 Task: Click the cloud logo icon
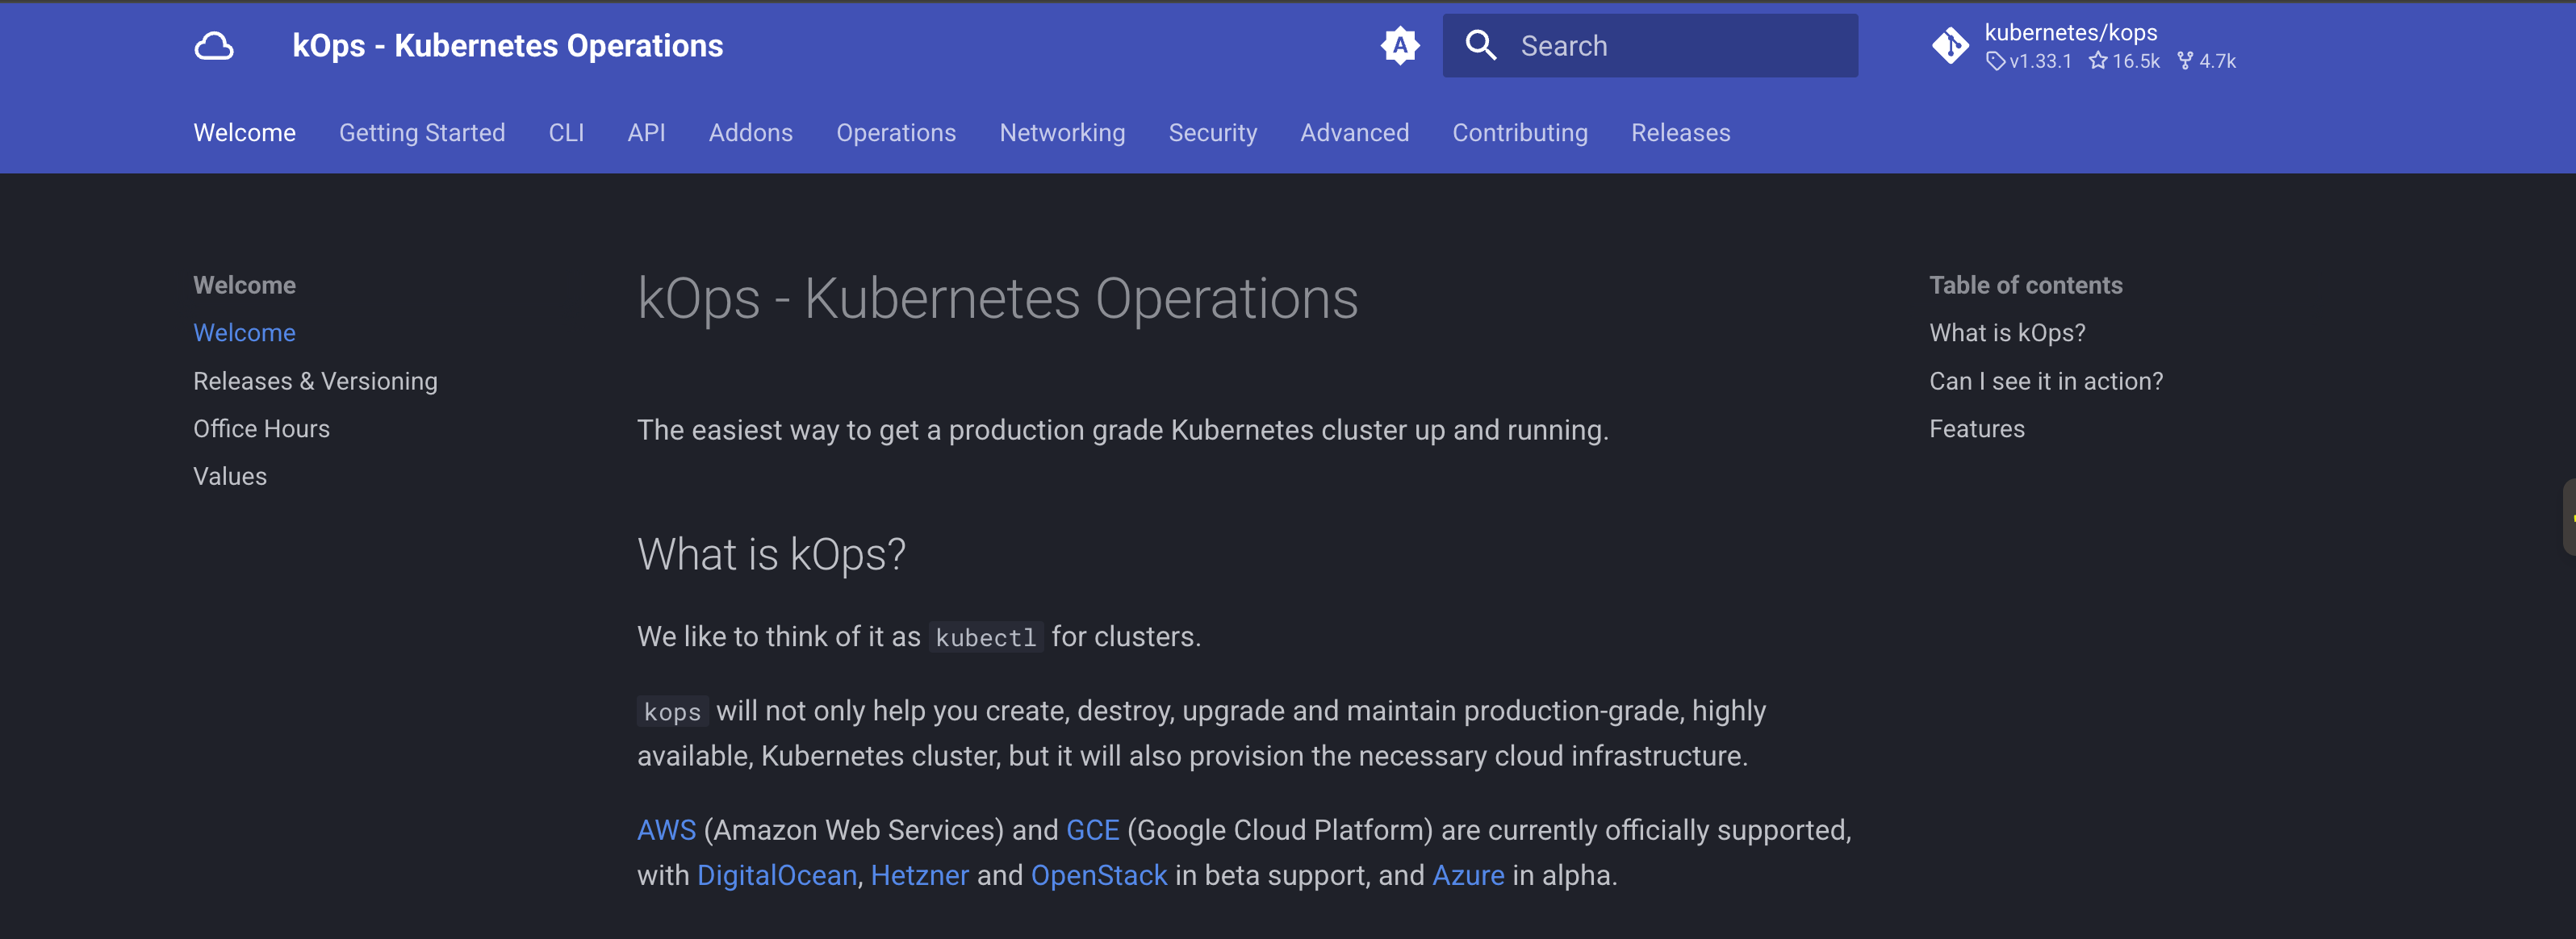point(213,46)
